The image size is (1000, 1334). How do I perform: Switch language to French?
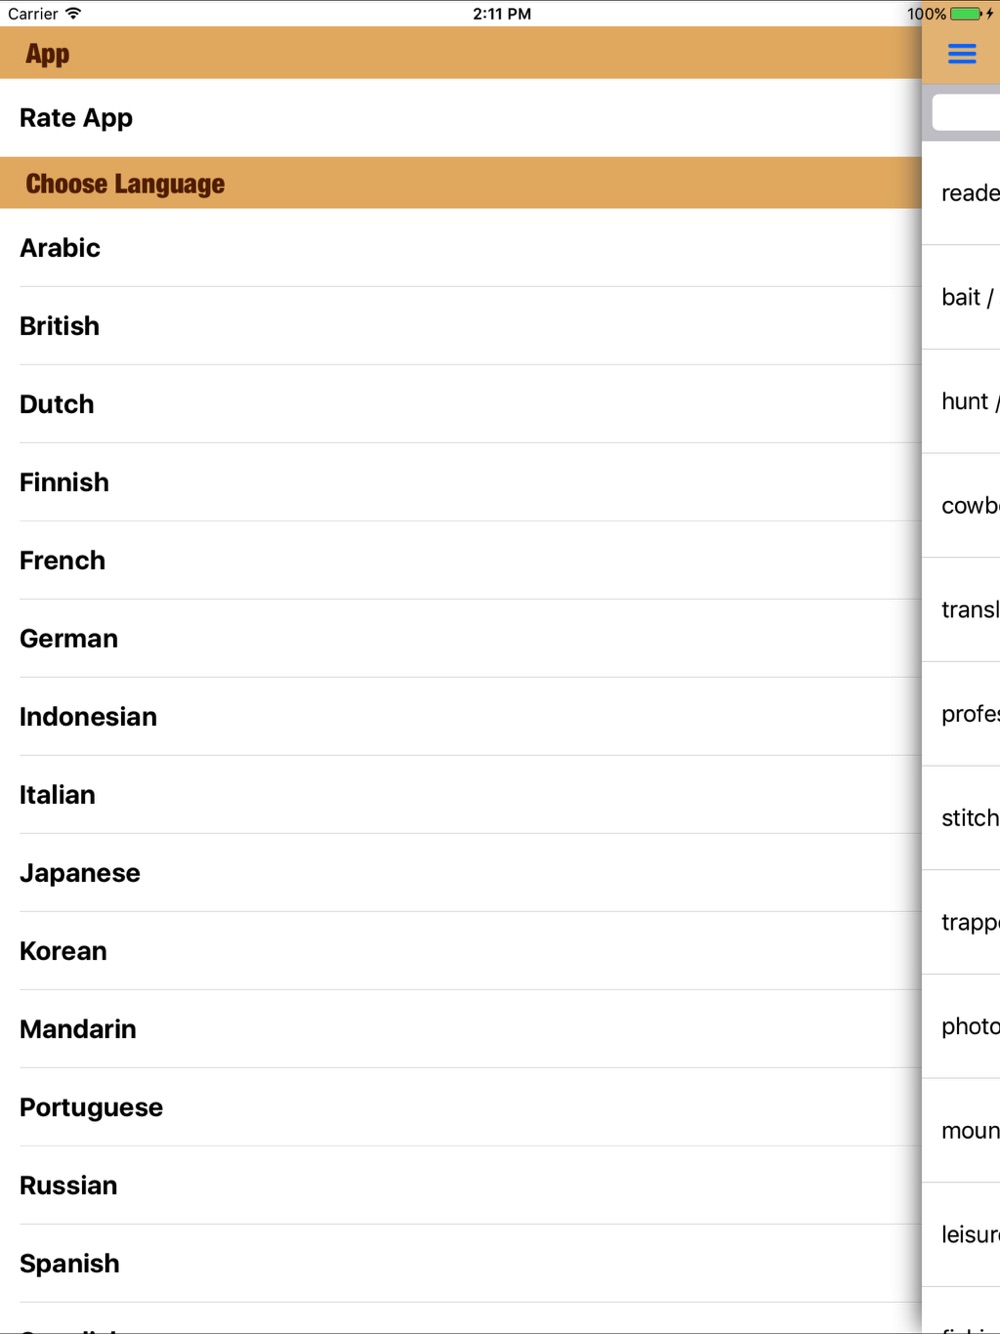(460, 560)
